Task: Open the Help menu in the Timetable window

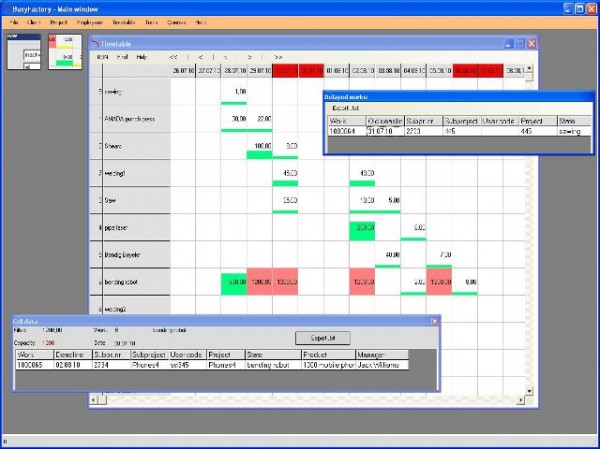Action: click(142, 57)
